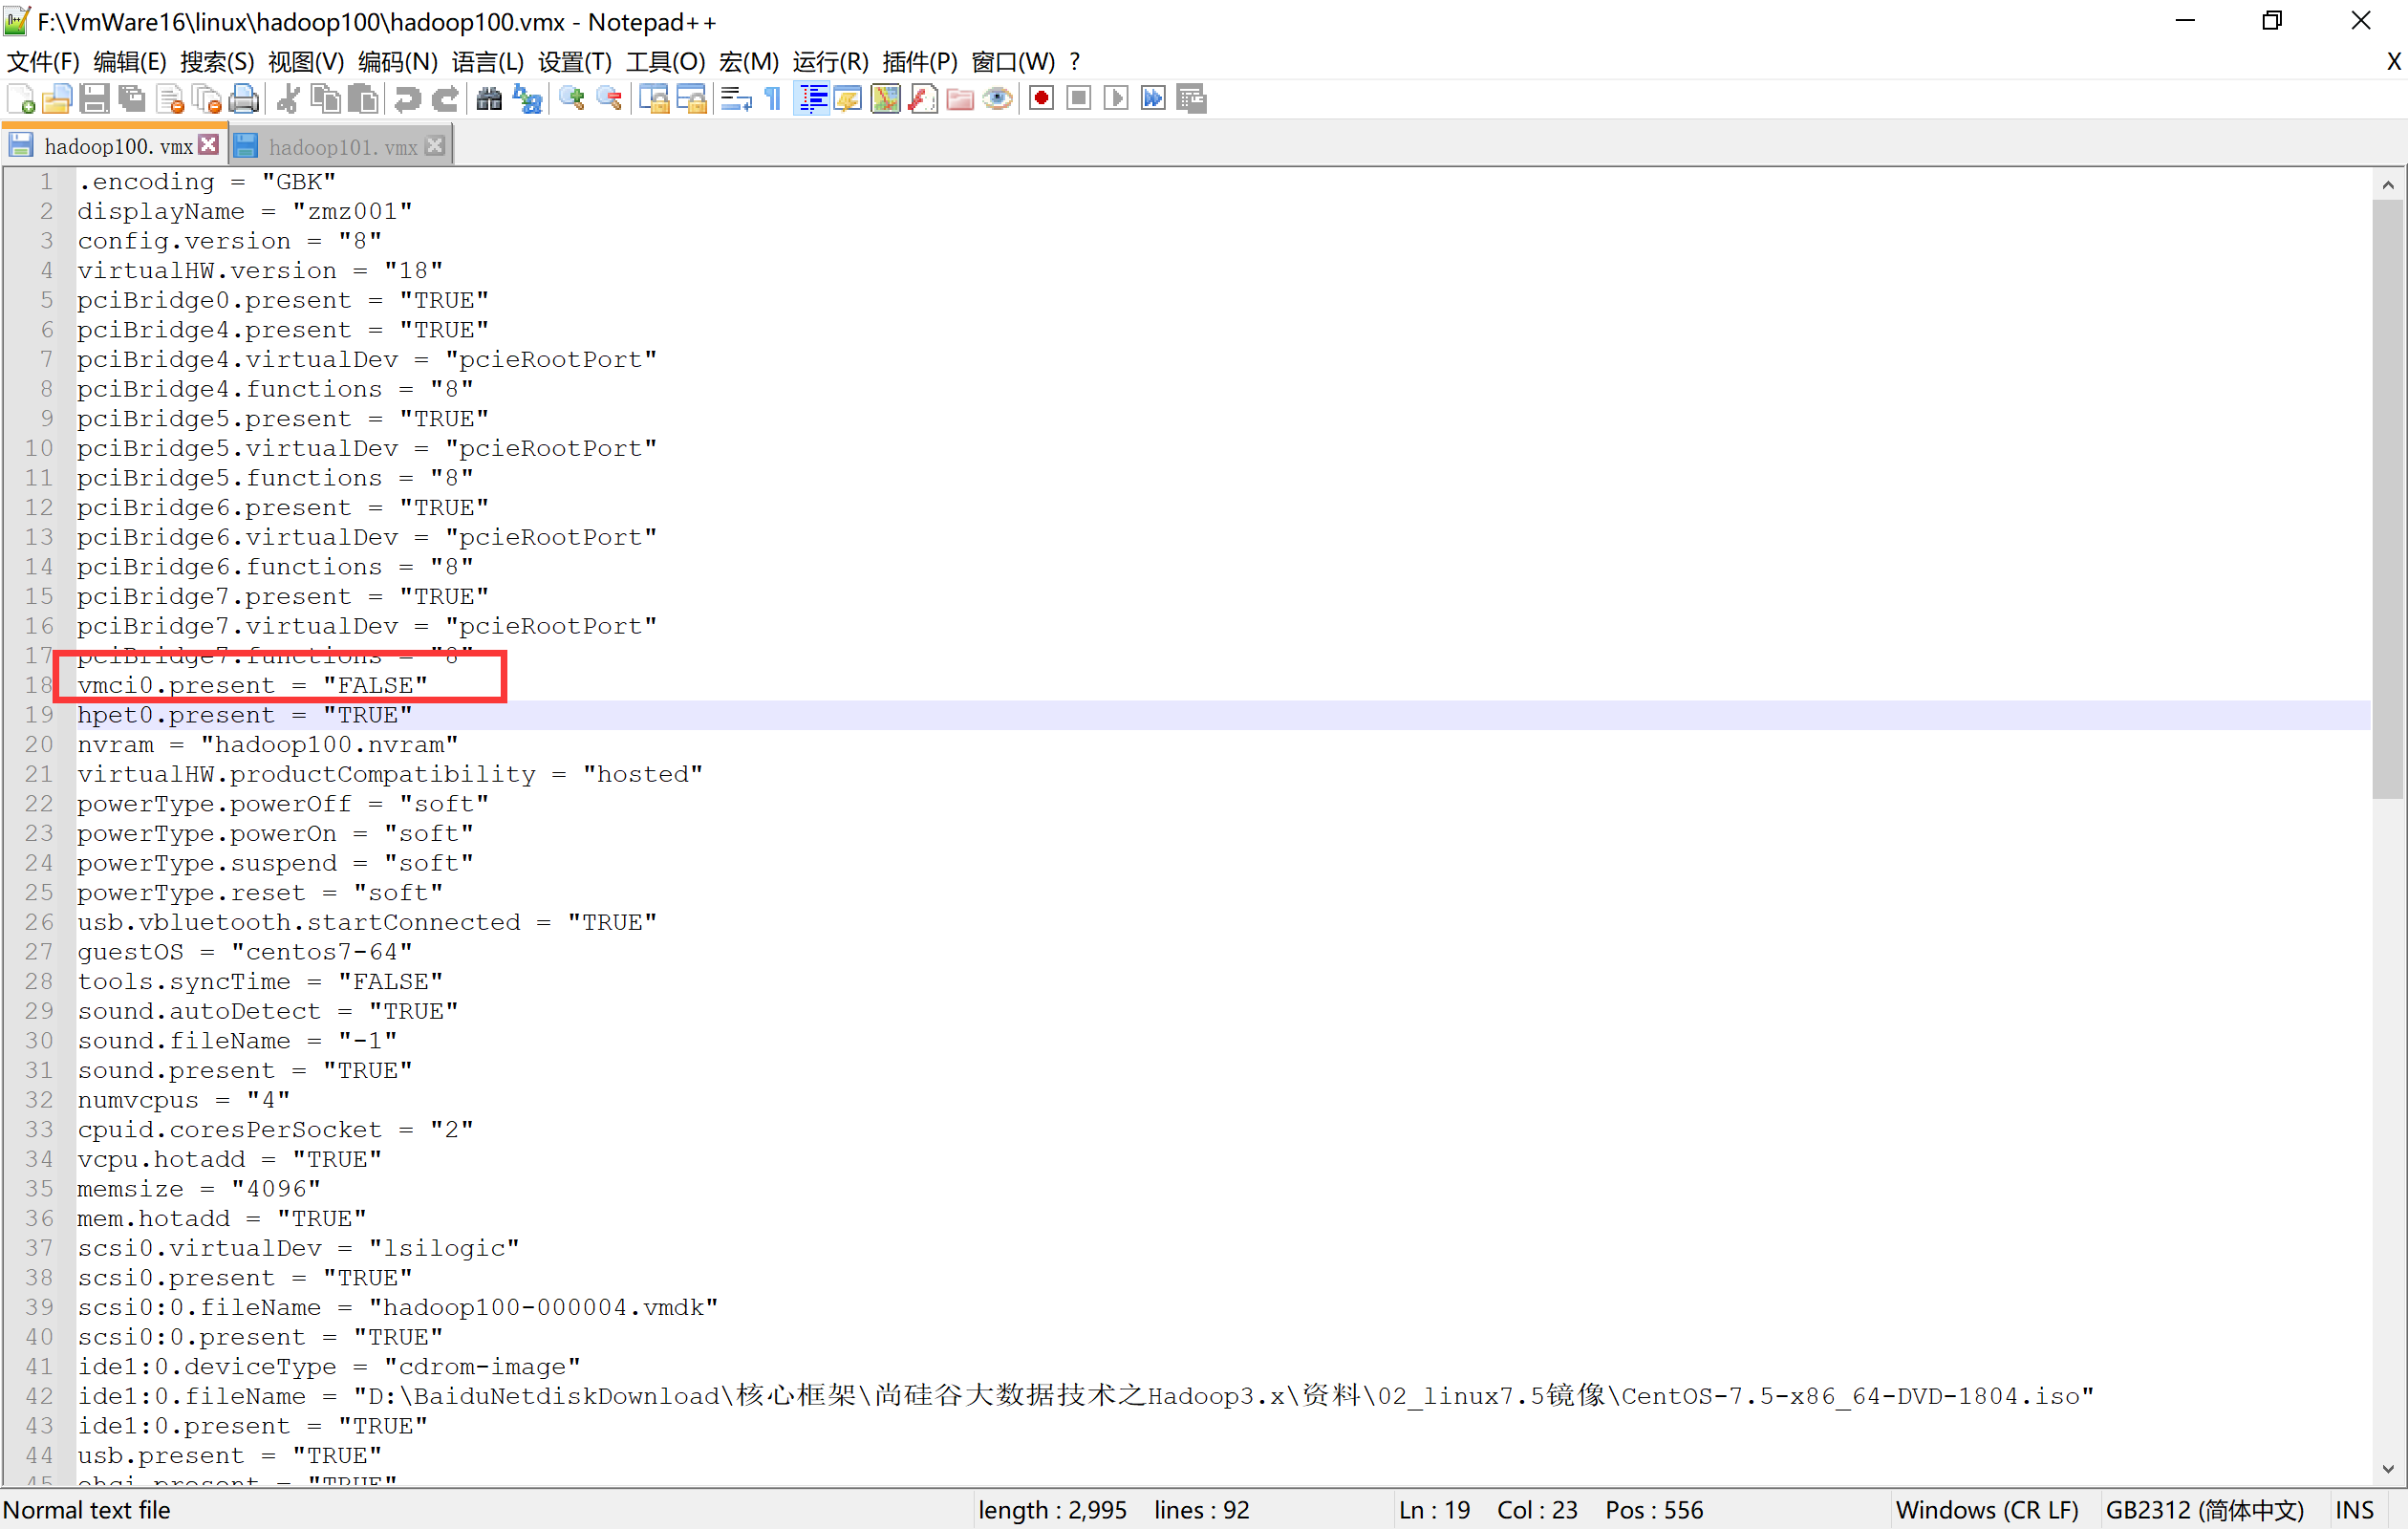
Task: Click scroll down arrow of editor
Action: (2387, 1469)
